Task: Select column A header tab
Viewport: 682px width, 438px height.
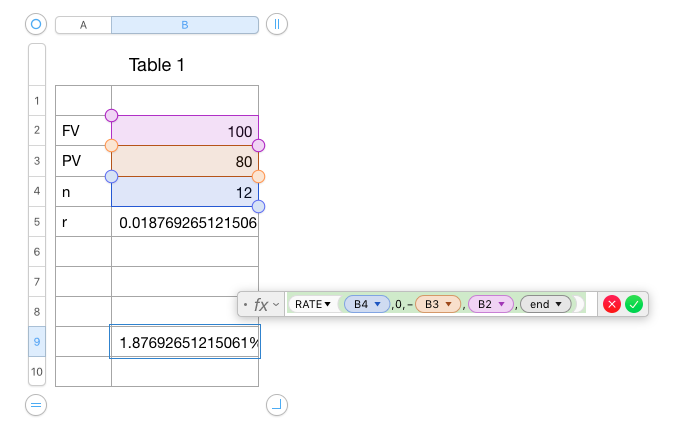Action: [83, 25]
